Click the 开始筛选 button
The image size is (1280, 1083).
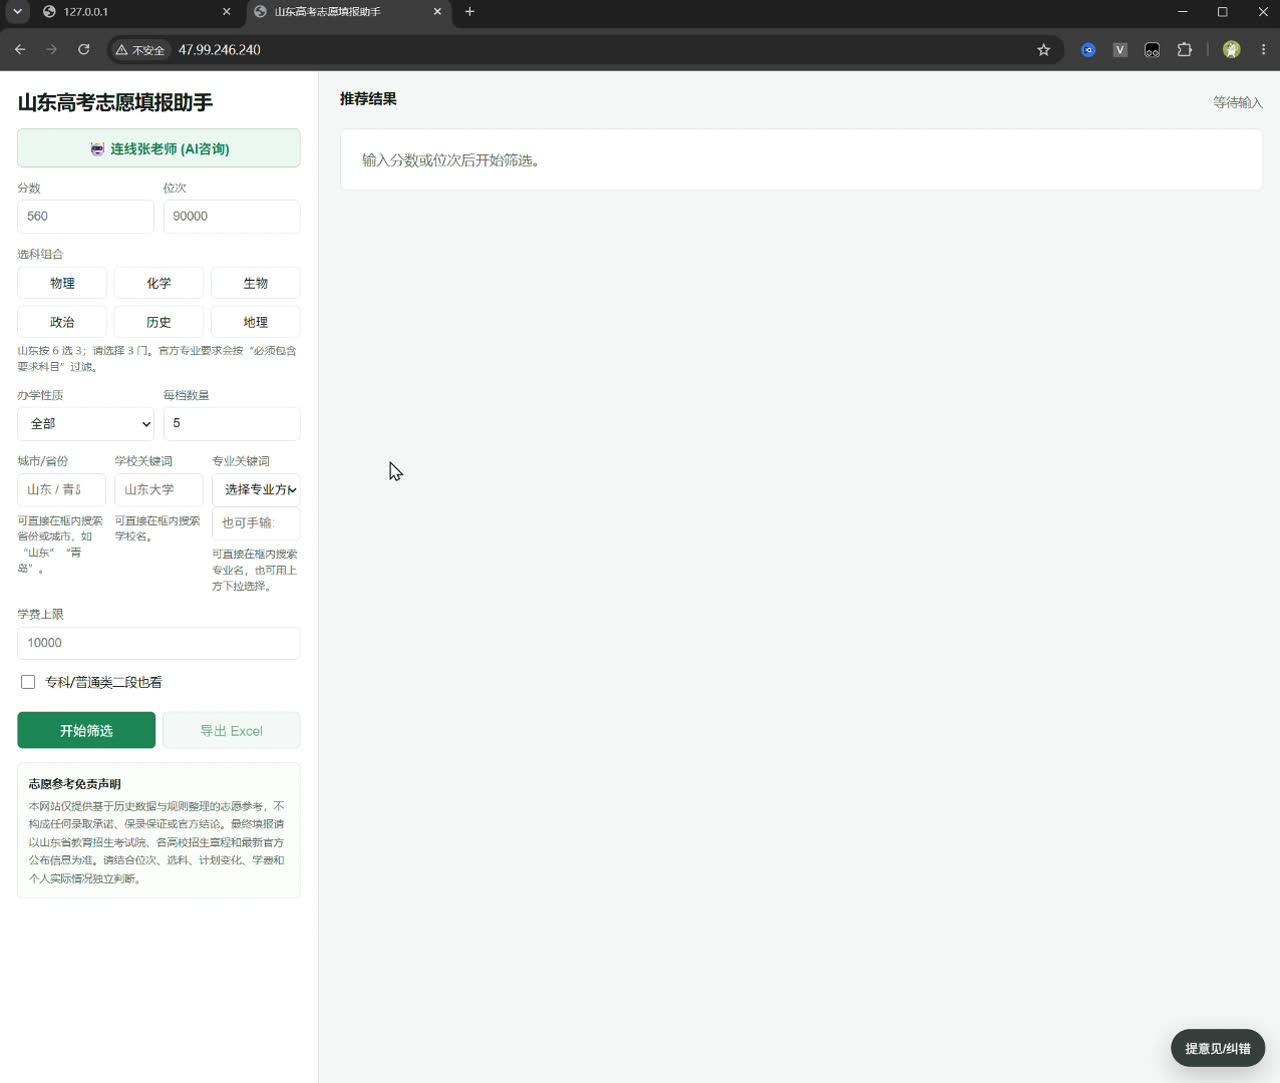[x=86, y=730]
